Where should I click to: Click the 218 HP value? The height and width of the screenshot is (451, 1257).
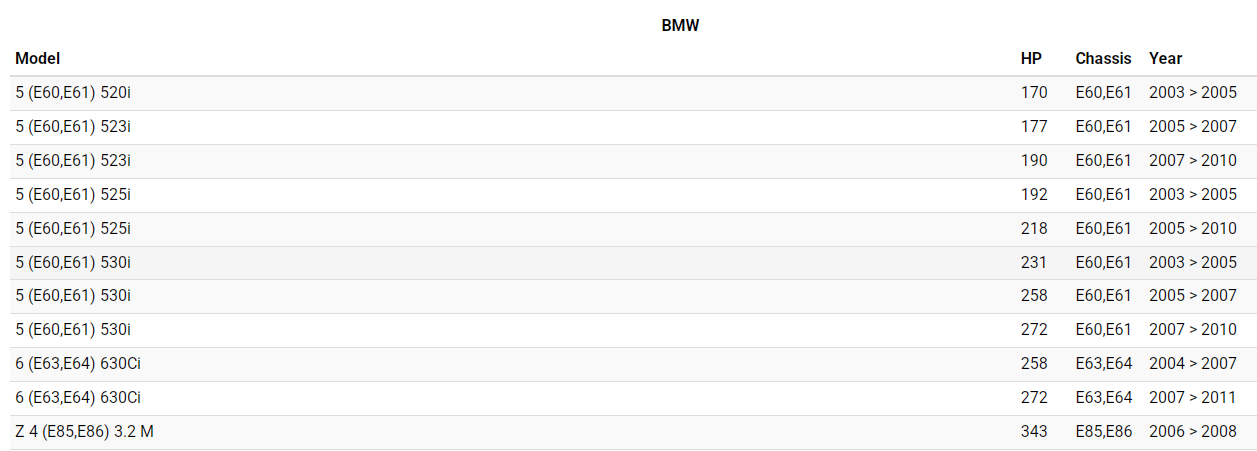coord(1034,229)
